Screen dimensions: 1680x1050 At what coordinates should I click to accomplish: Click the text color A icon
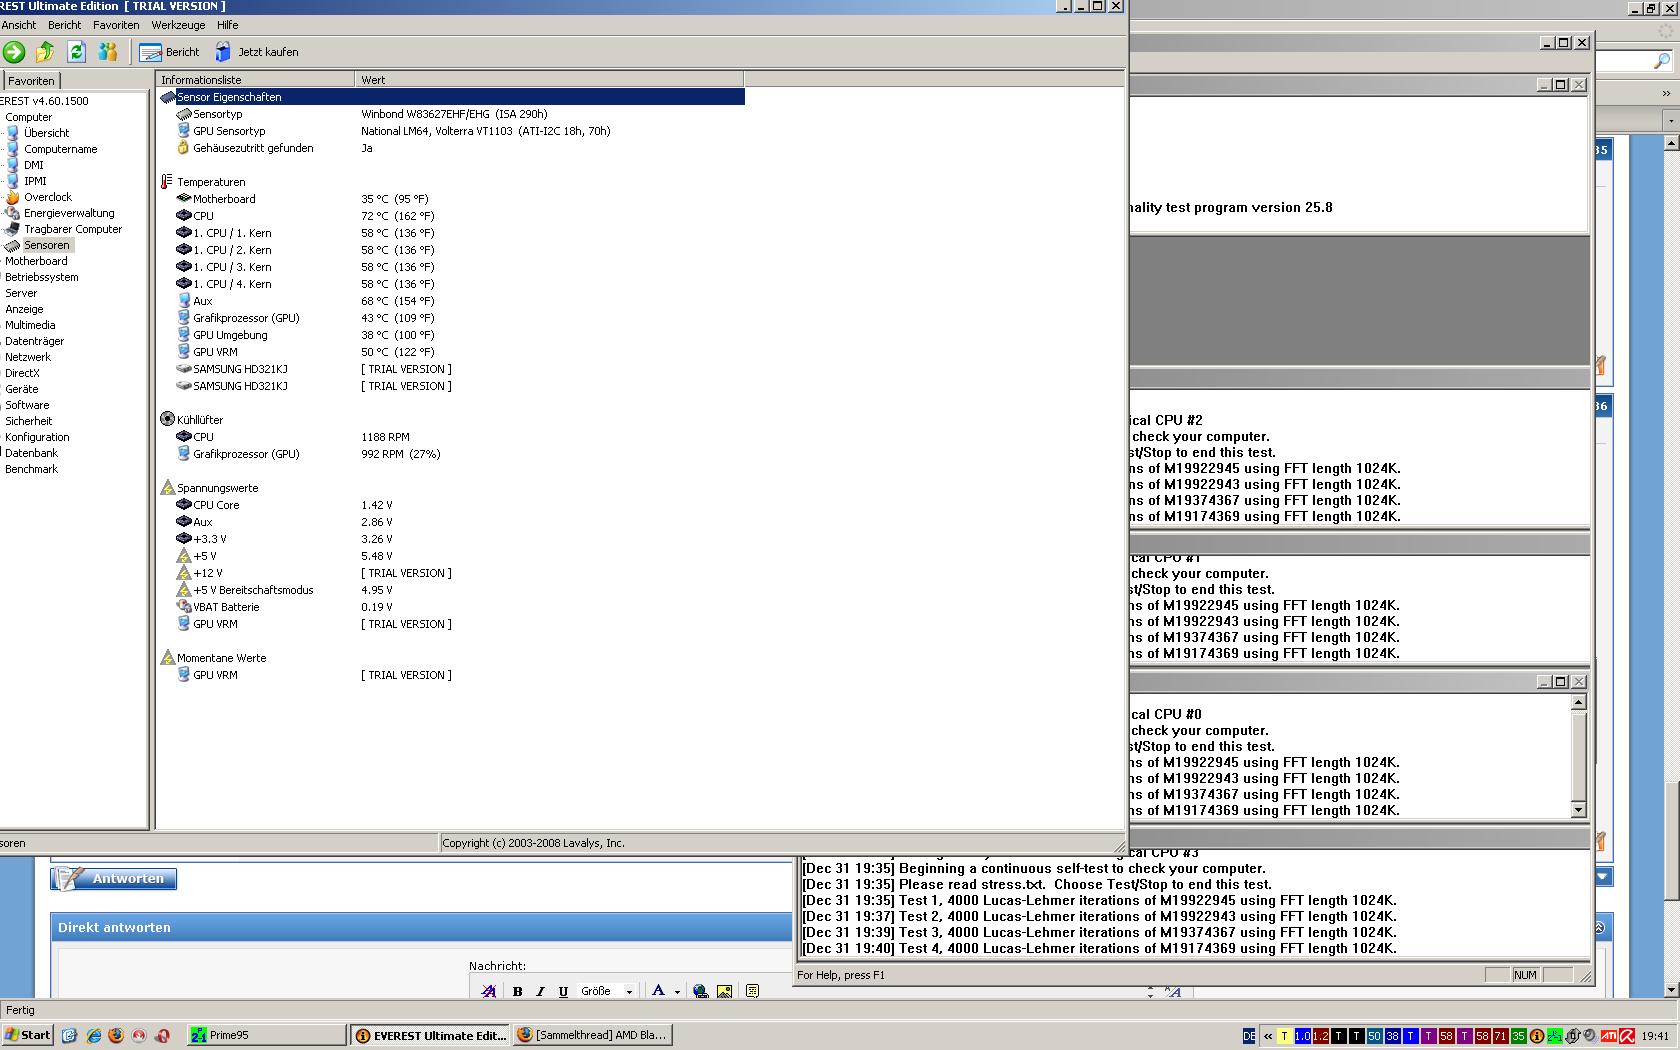point(658,991)
